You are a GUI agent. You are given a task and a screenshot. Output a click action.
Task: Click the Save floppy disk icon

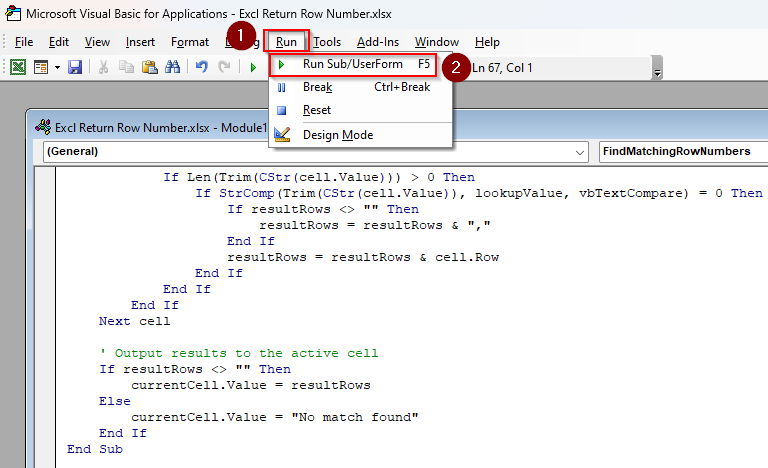tap(75, 67)
